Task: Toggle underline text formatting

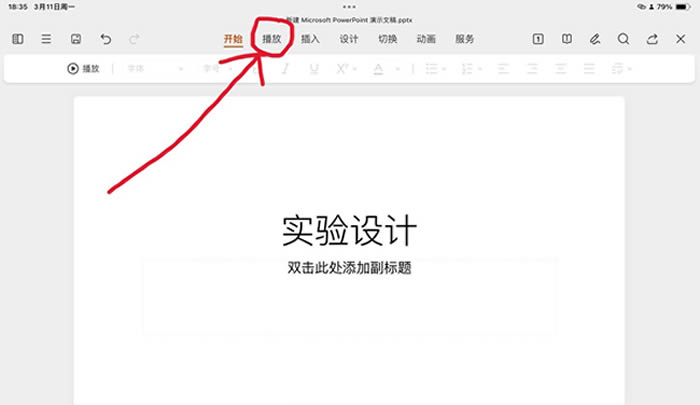Action: click(x=314, y=69)
